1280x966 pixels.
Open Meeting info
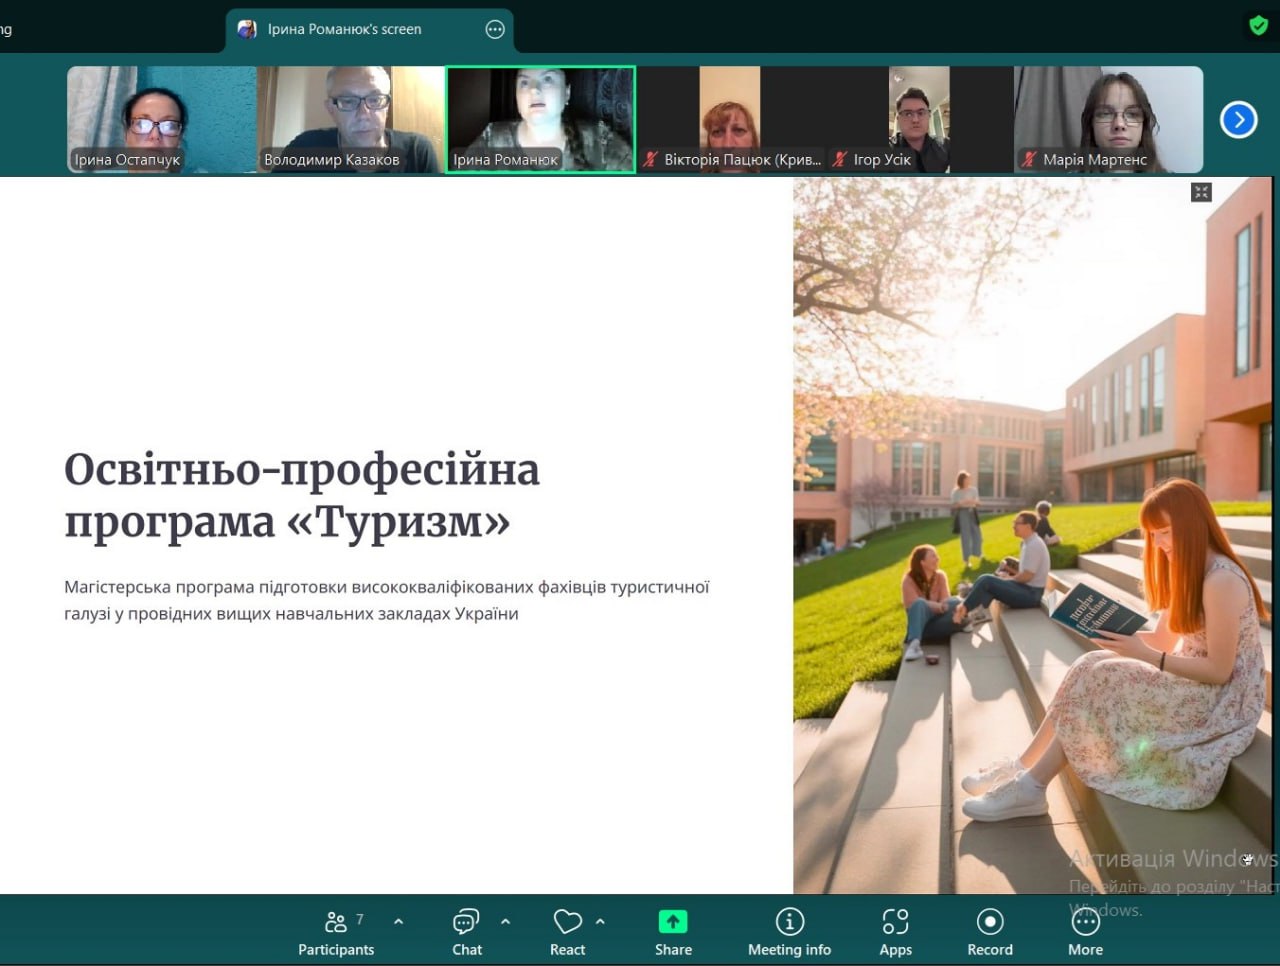[789, 932]
